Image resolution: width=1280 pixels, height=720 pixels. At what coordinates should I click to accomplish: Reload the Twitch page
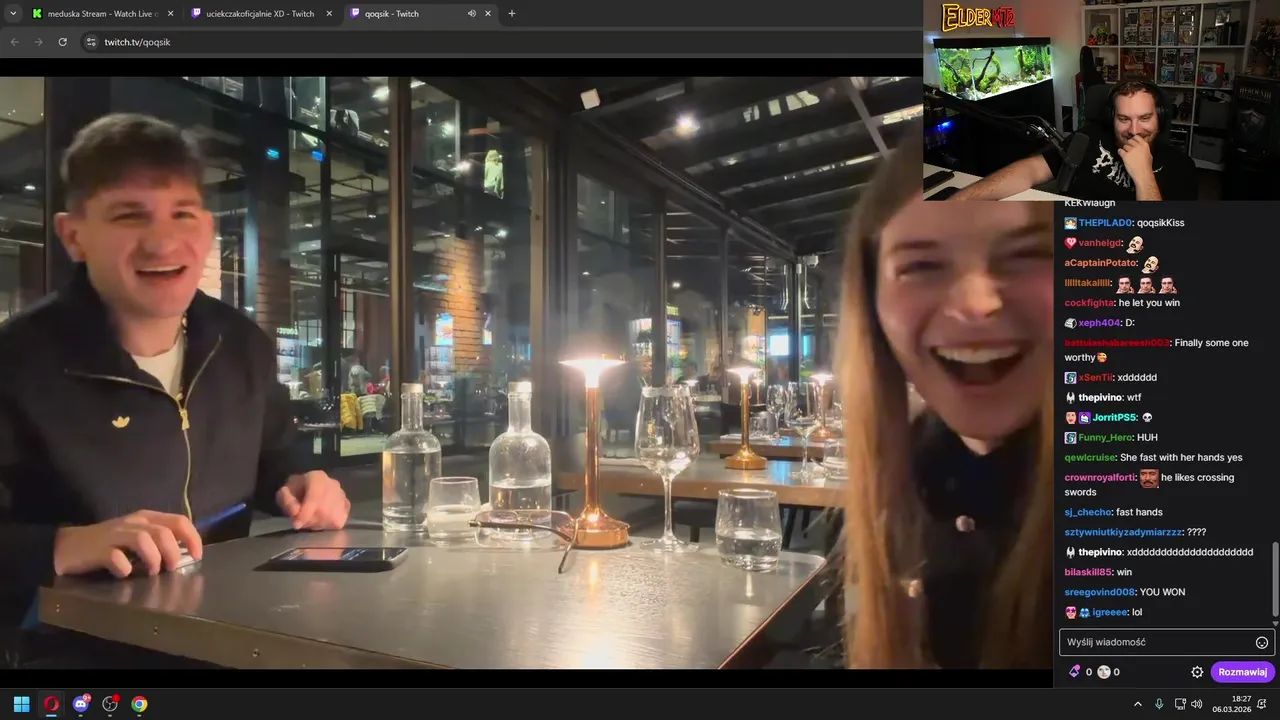tap(62, 42)
